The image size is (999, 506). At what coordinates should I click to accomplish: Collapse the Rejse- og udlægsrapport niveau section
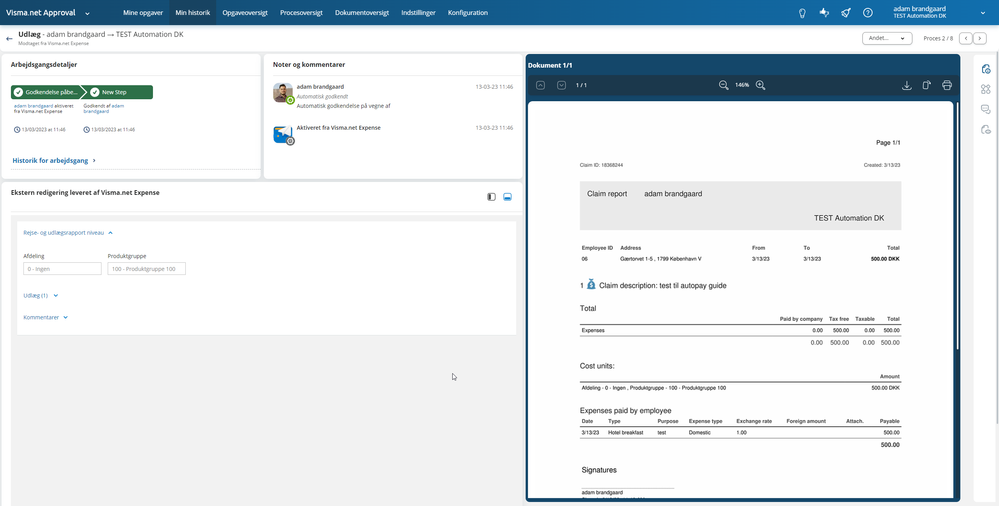click(x=68, y=233)
